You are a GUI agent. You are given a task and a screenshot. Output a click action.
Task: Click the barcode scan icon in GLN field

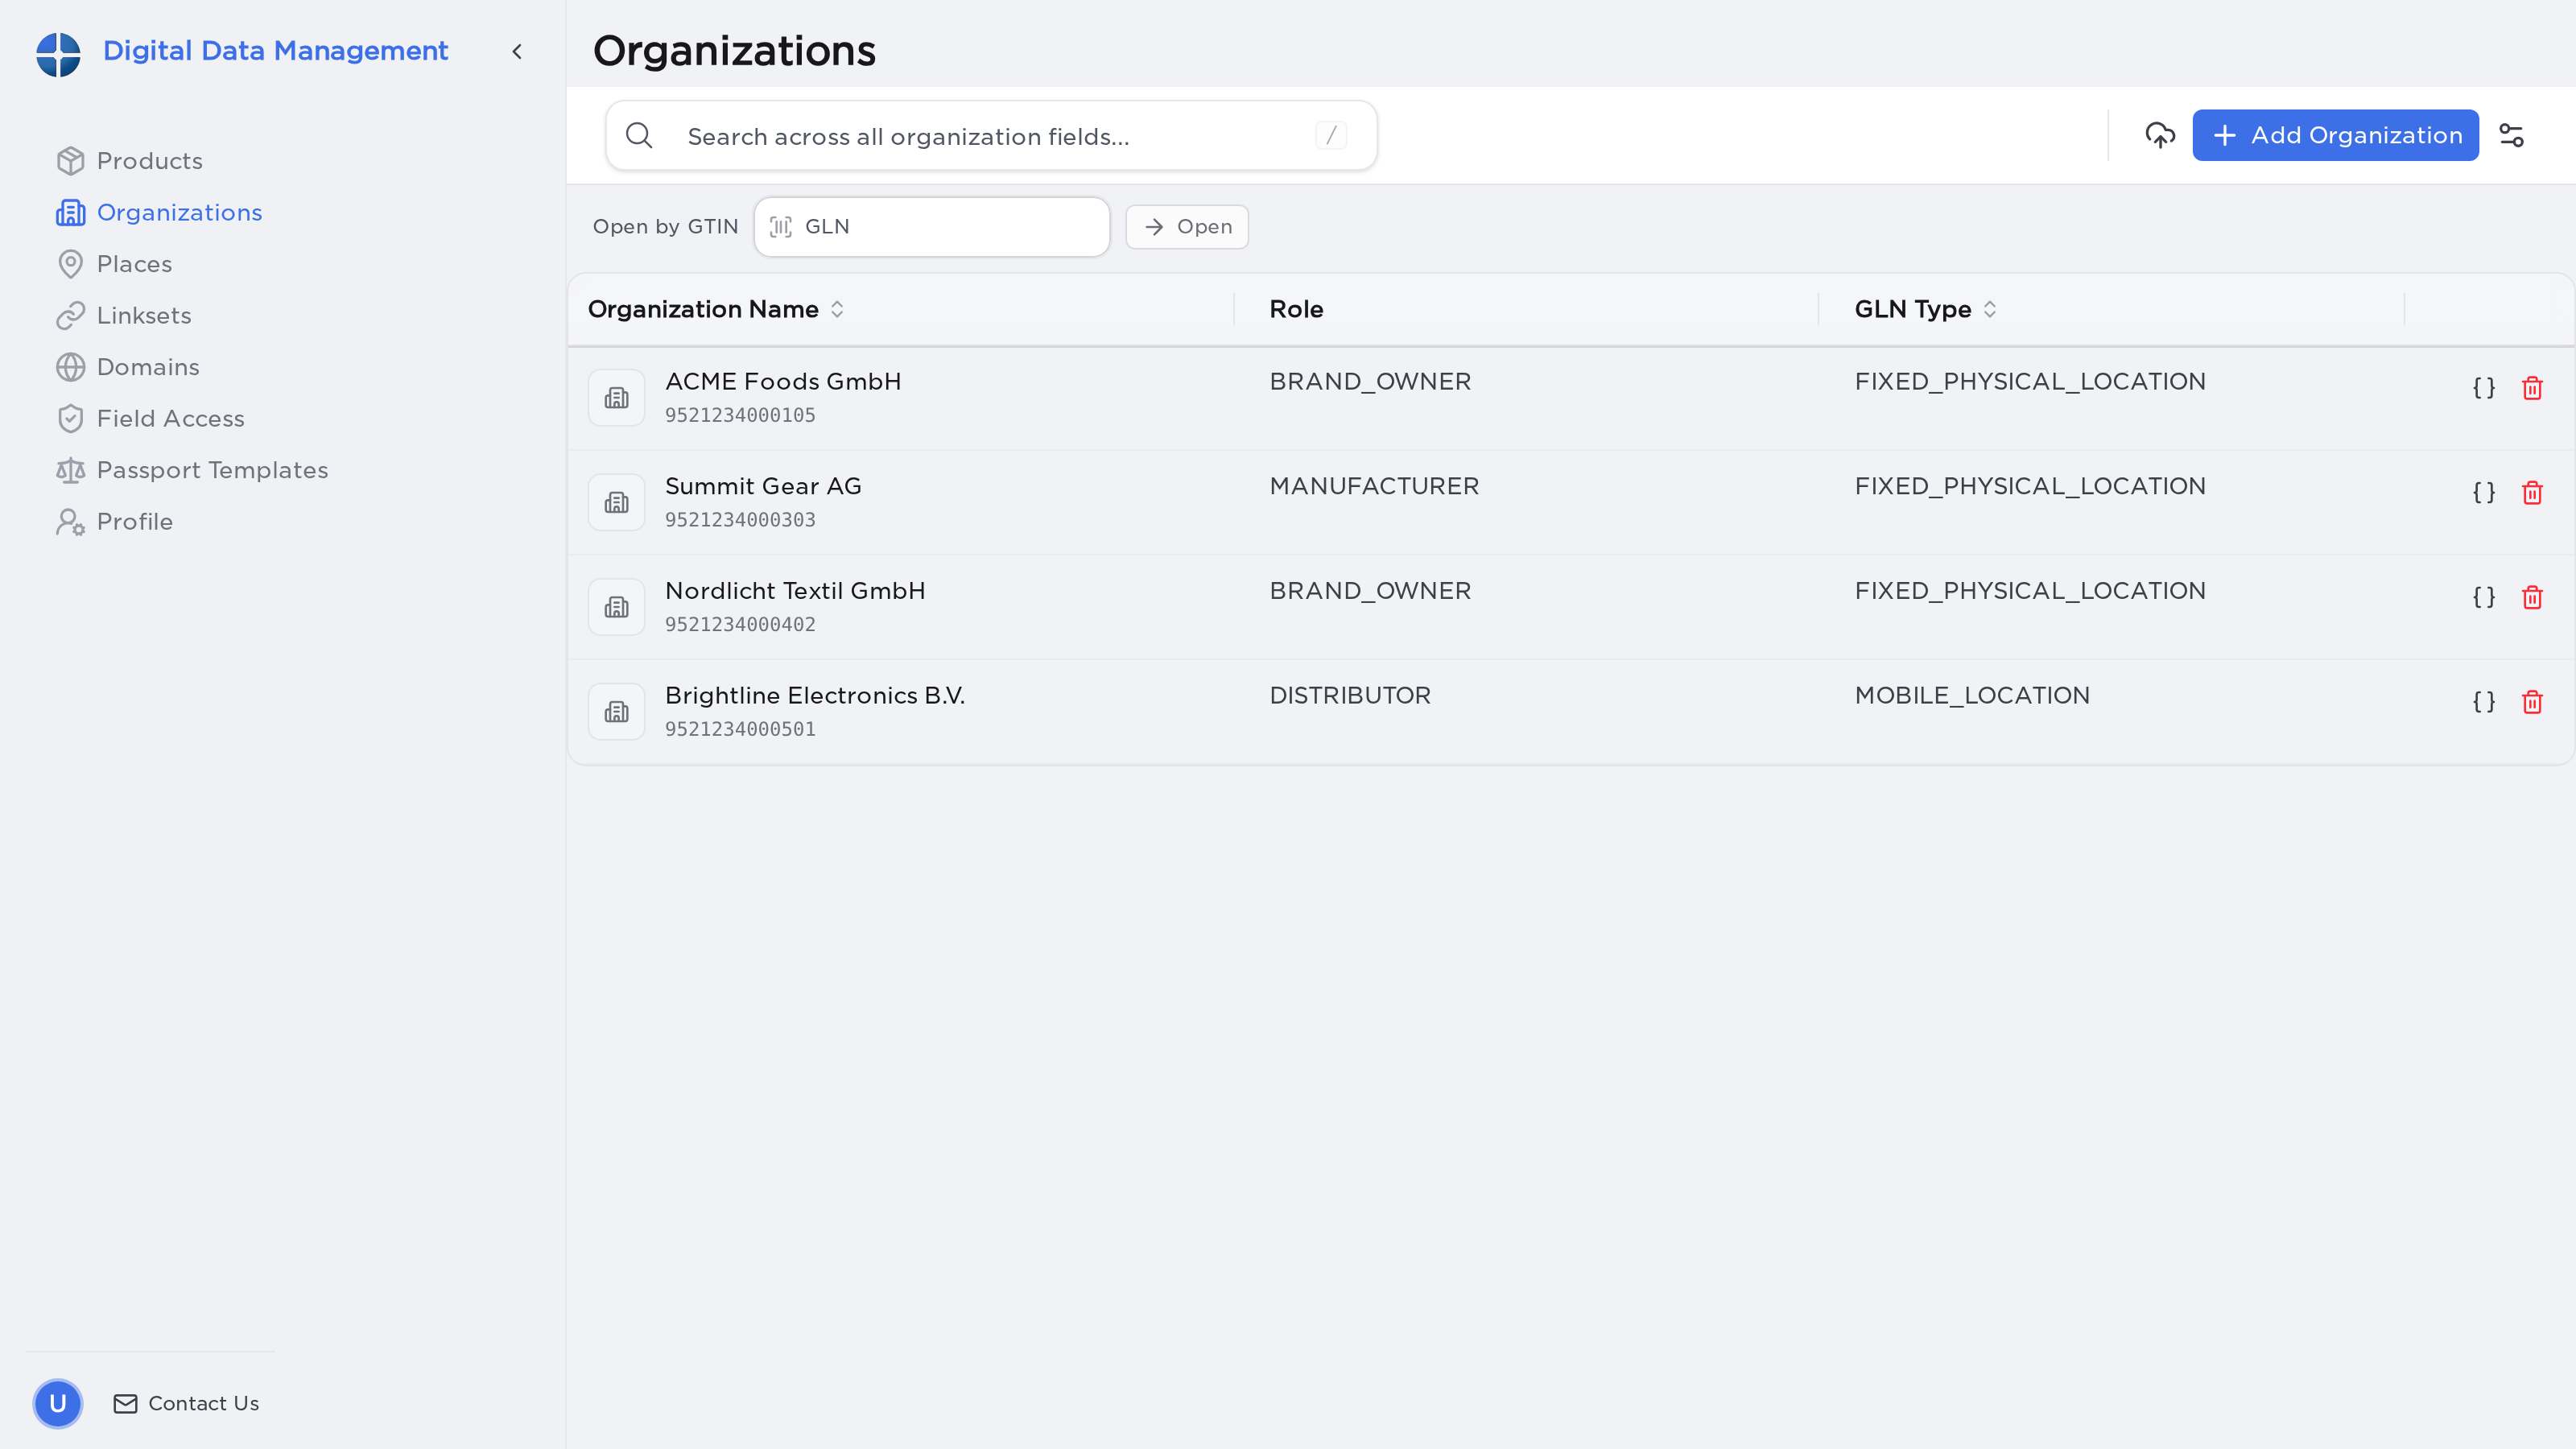pyautogui.click(x=781, y=227)
